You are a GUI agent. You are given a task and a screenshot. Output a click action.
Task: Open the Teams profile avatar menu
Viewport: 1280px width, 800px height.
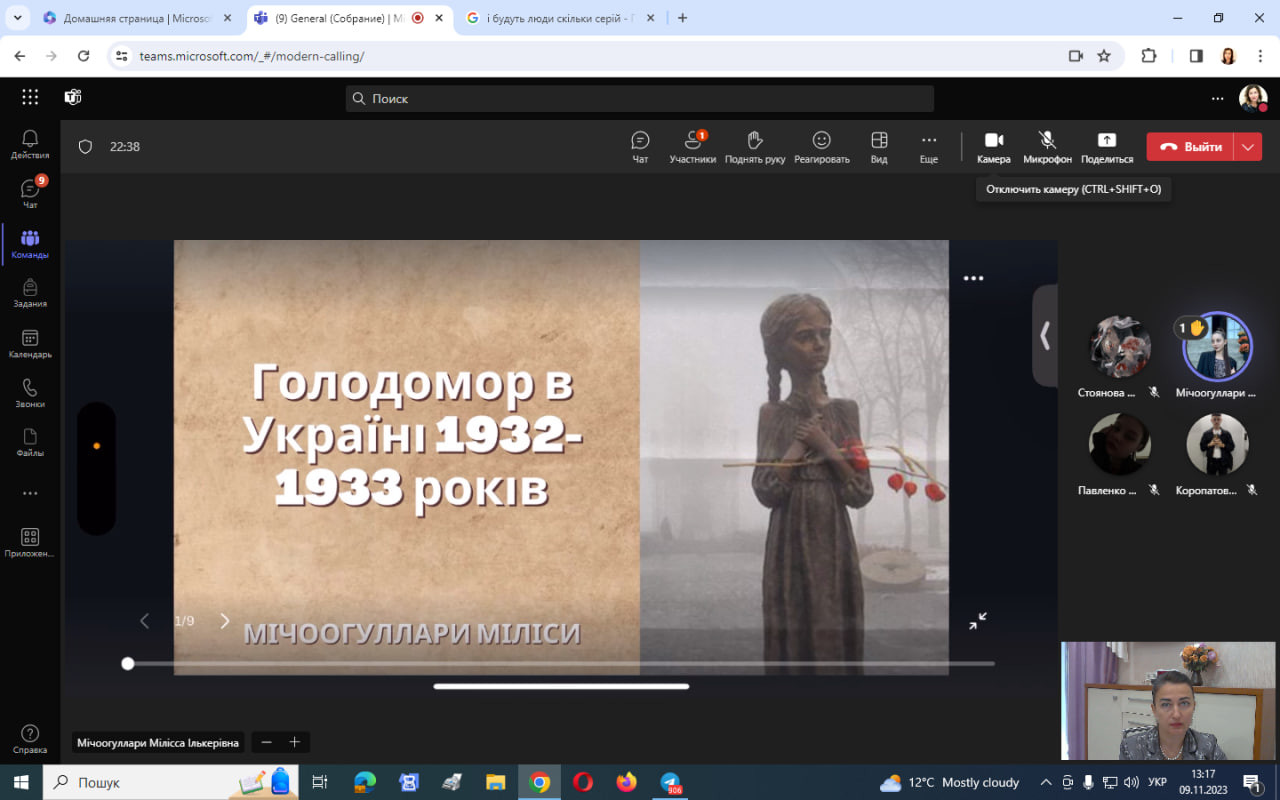(1253, 98)
